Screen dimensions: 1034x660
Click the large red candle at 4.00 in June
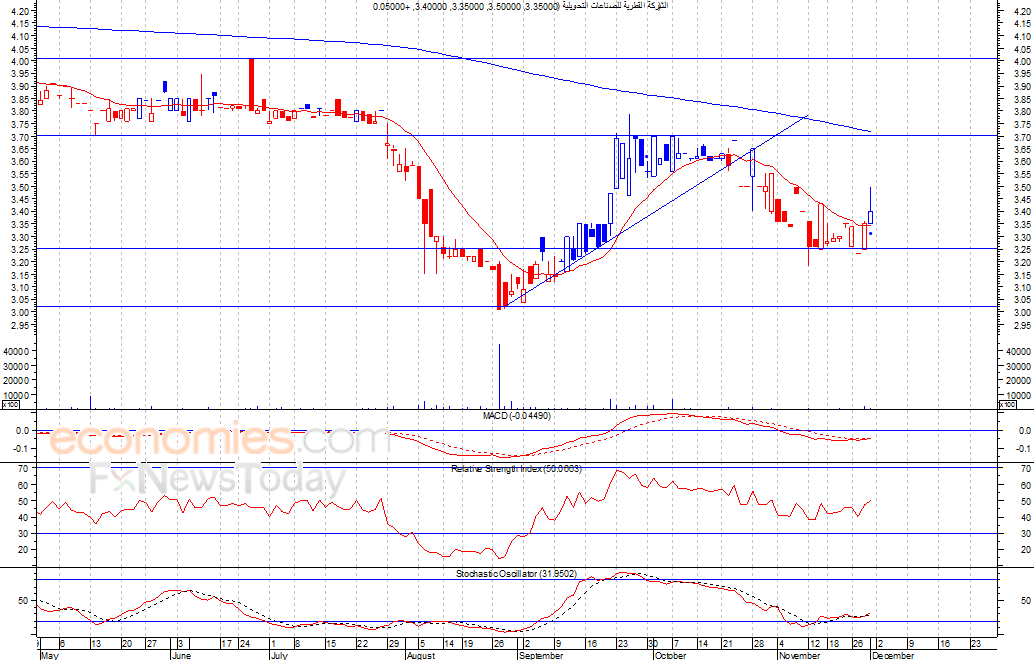pyautogui.click(x=251, y=82)
